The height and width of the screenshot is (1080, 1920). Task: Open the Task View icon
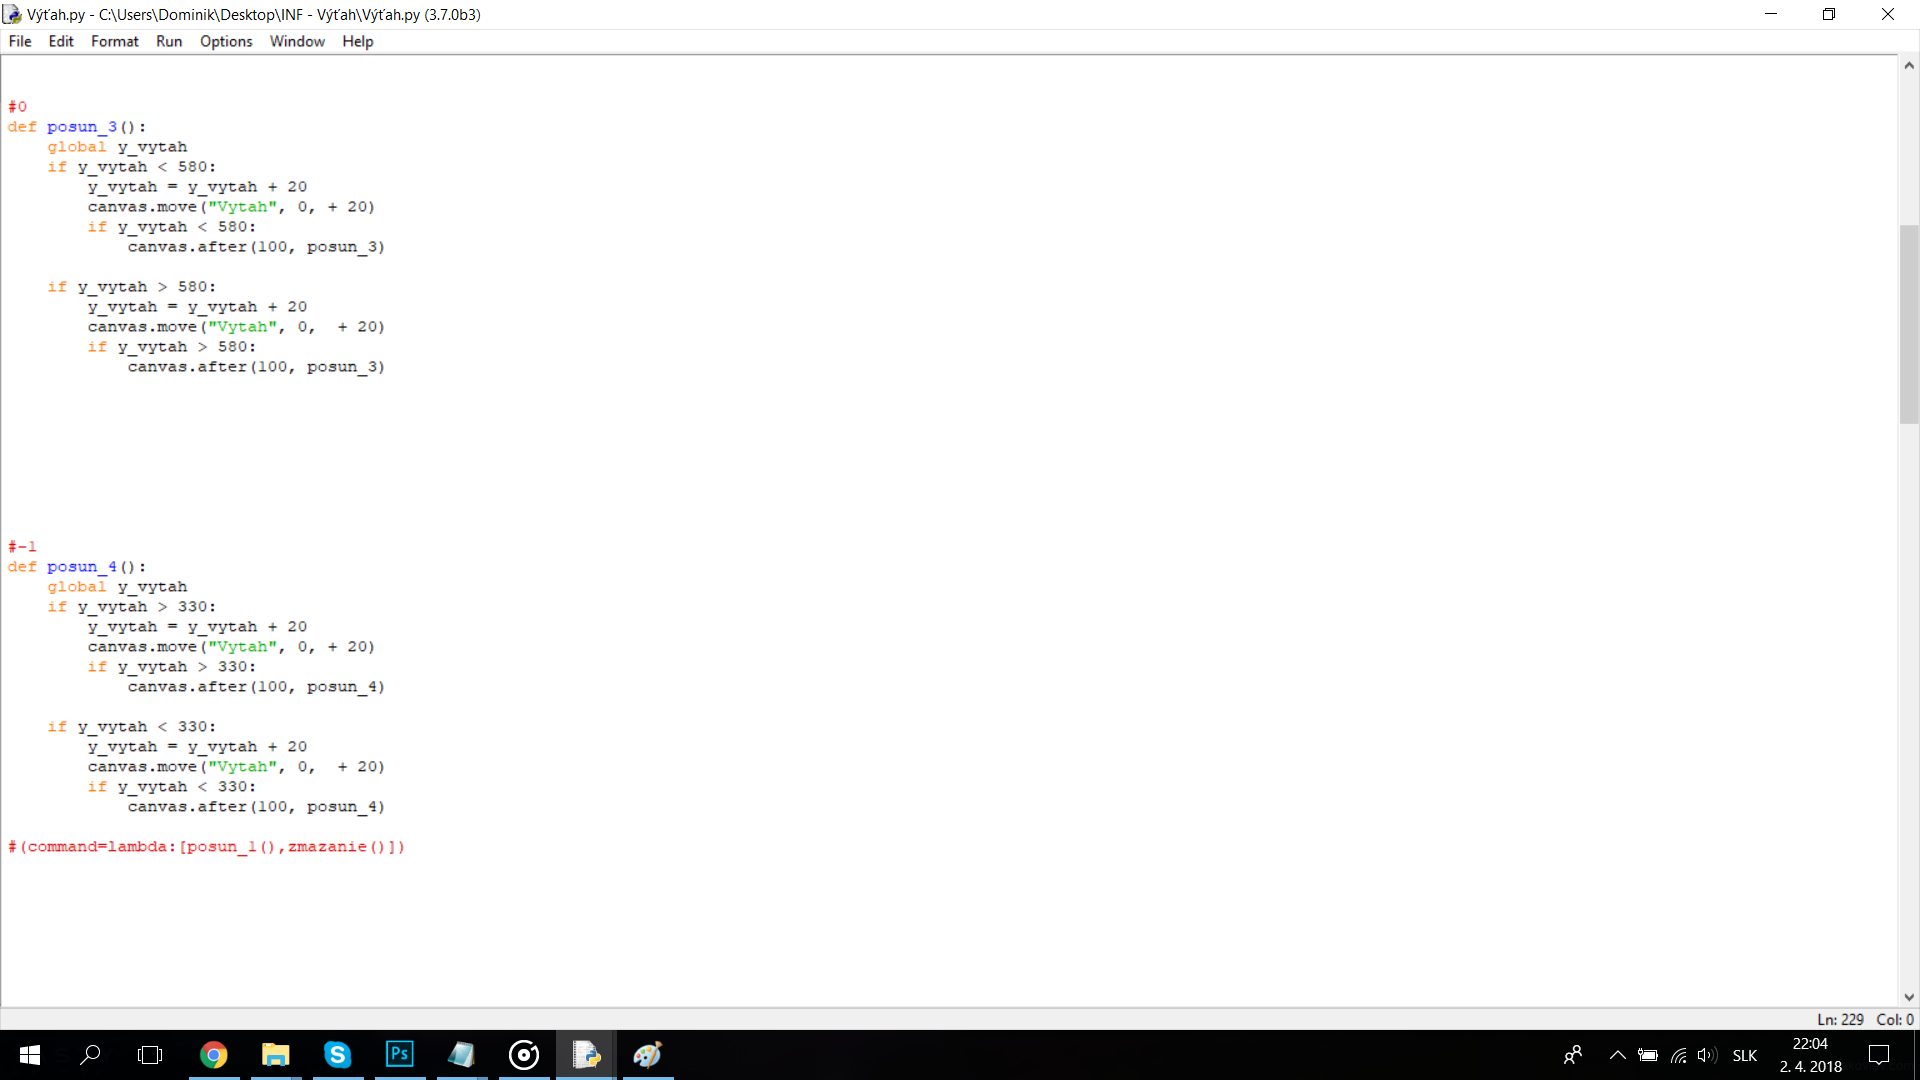(150, 1055)
